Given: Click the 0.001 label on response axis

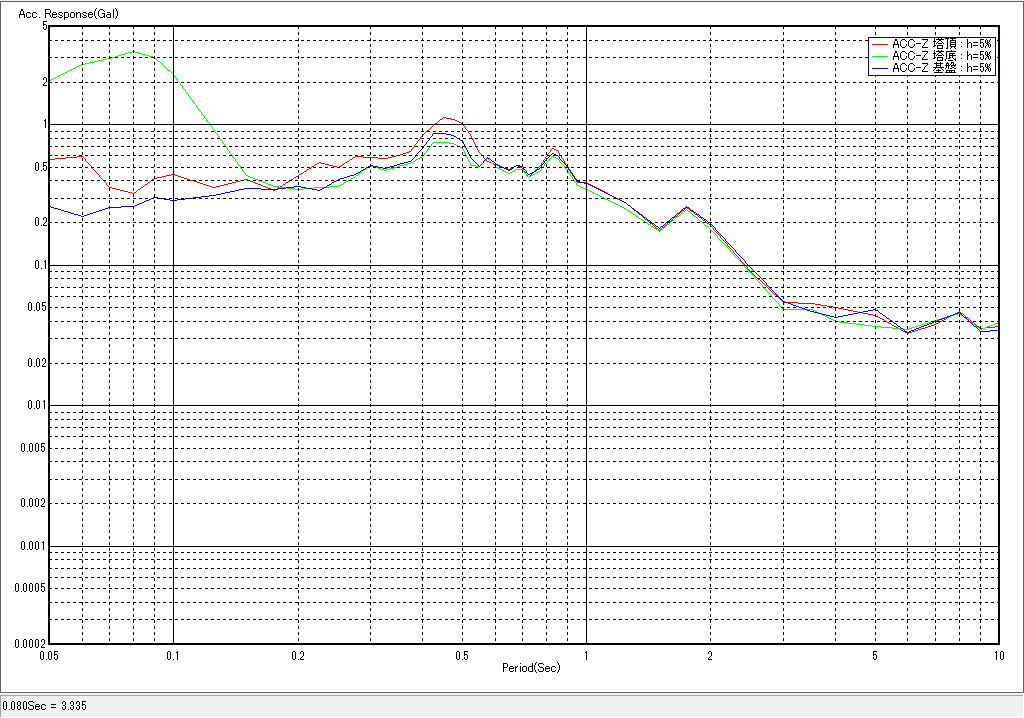Looking at the screenshot, I should click(x=33, y=547).
